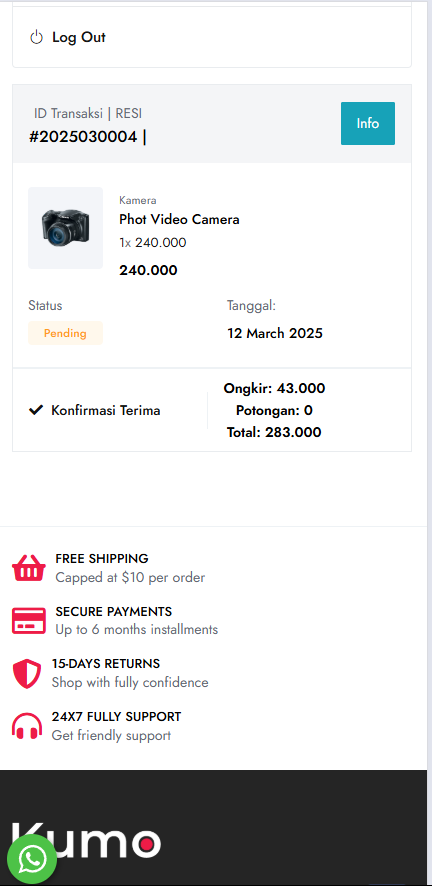Viewport: 432px width, 886px height.
Task: Click the Konfirmasi Terima checkmark icon
Action: [x=36, y=410]
